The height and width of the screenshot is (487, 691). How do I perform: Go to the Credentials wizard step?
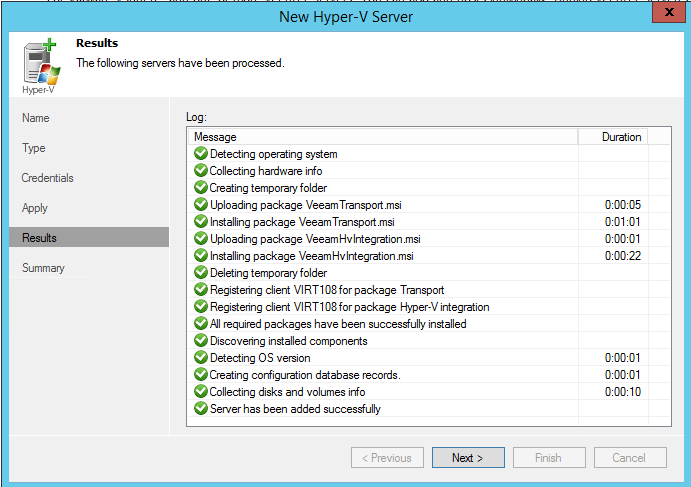point(48,178)
